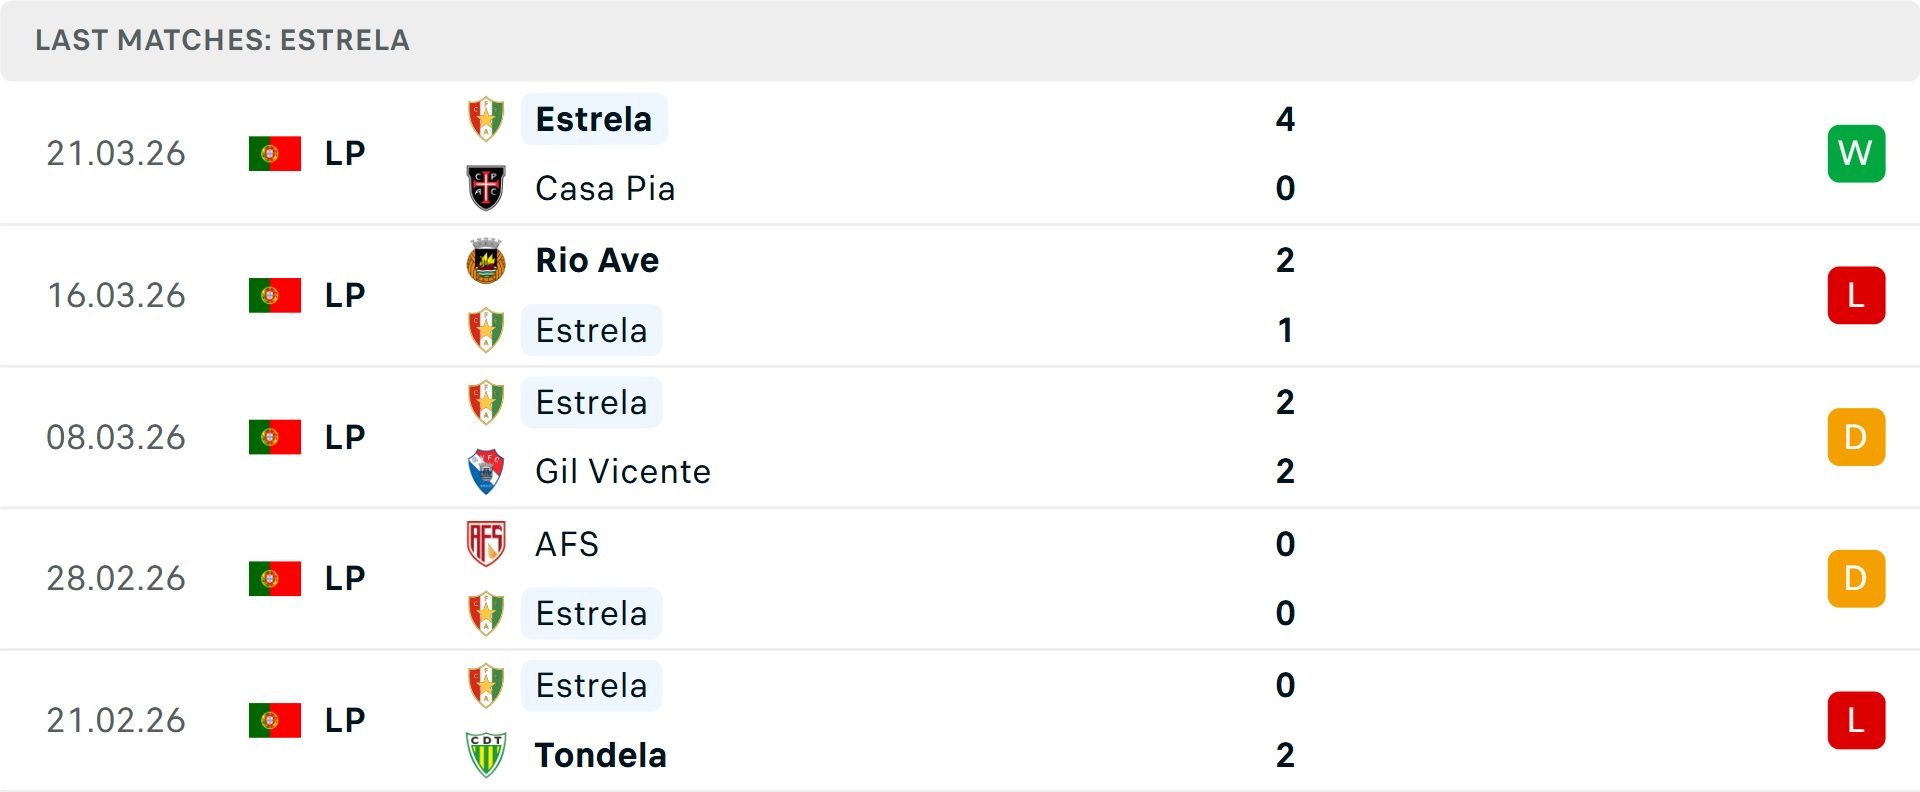Image resolution: width=1920 pixels, height=792 pixels.
Task: Click red L badge for Tondela match
Action: 1856,720
